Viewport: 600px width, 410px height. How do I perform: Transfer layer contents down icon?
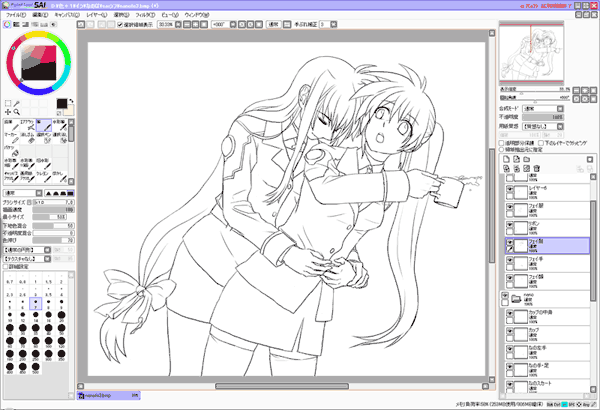point(506,168)
